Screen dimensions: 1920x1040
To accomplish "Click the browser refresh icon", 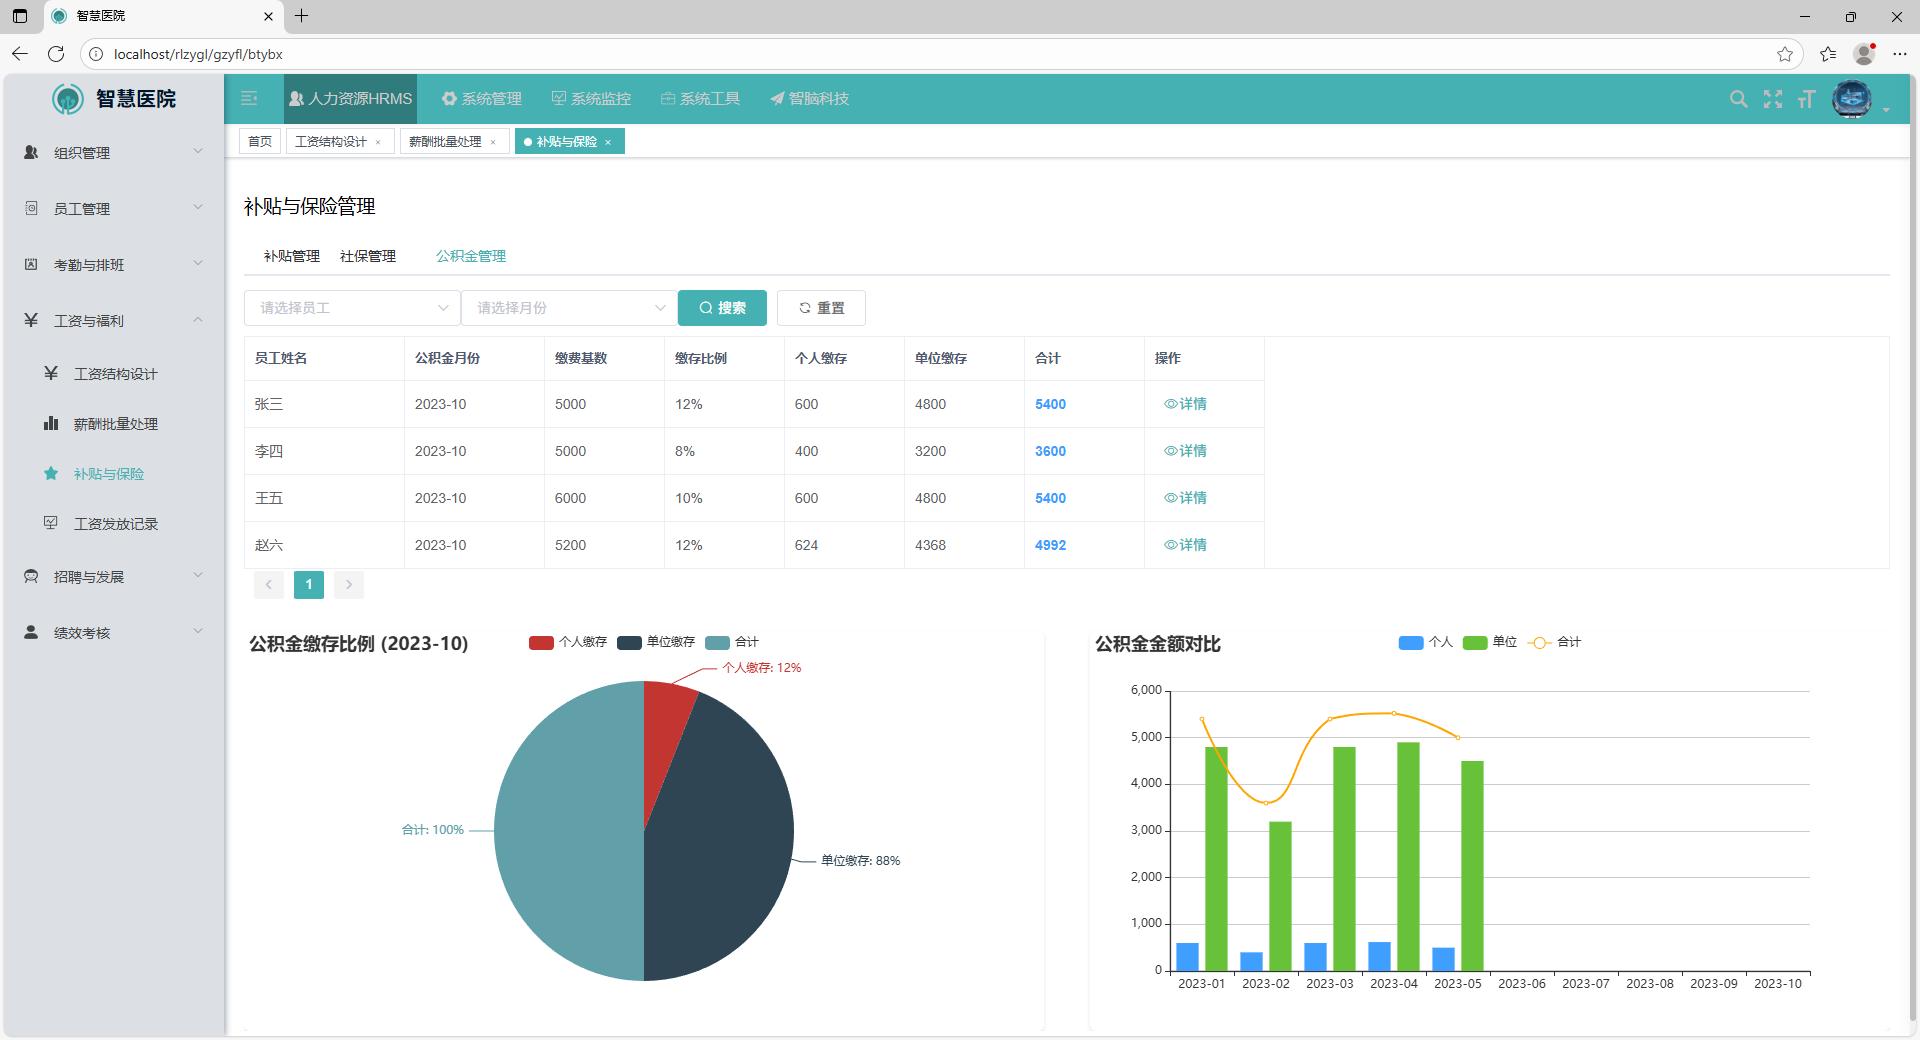I will click(x=56, y=54).
